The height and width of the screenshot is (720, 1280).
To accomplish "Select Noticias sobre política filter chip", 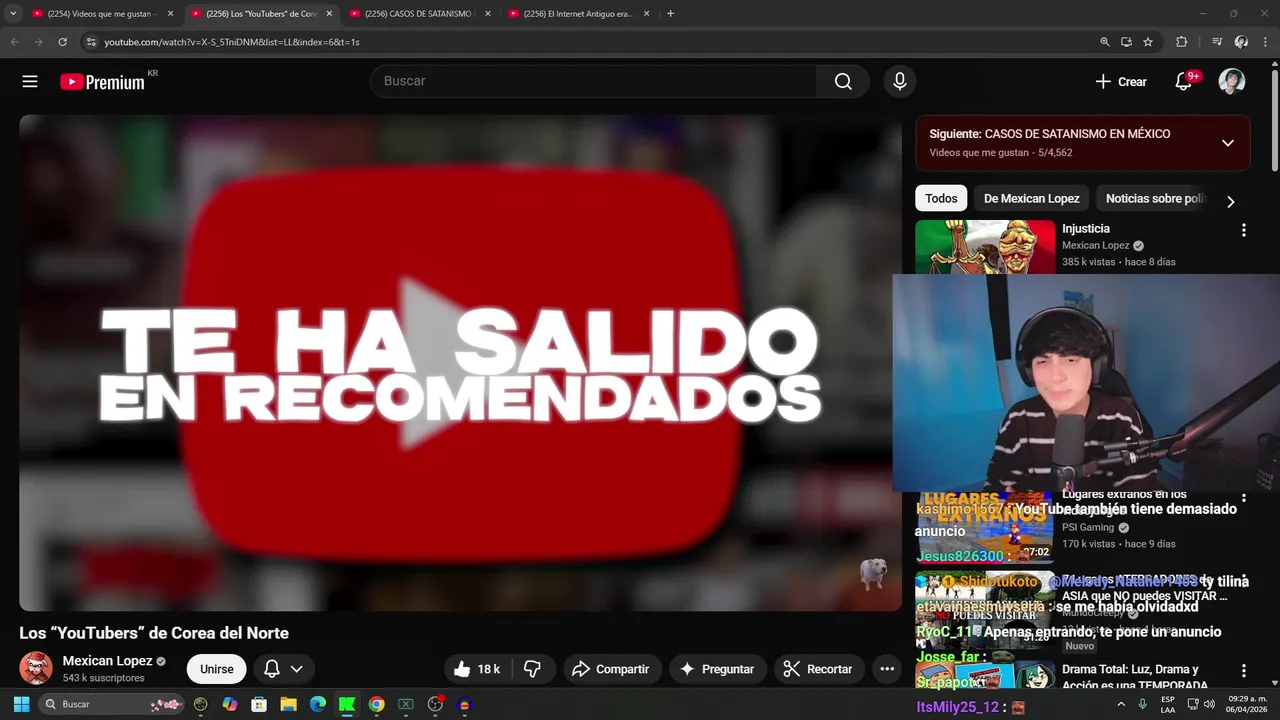I will (1156, 199).
